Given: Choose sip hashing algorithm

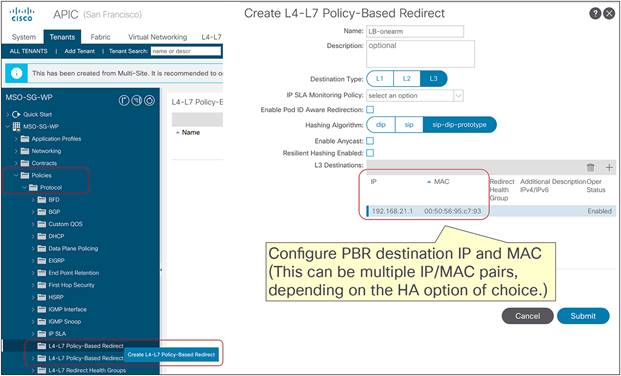Looking at the screenshot, I should point(409,125).
